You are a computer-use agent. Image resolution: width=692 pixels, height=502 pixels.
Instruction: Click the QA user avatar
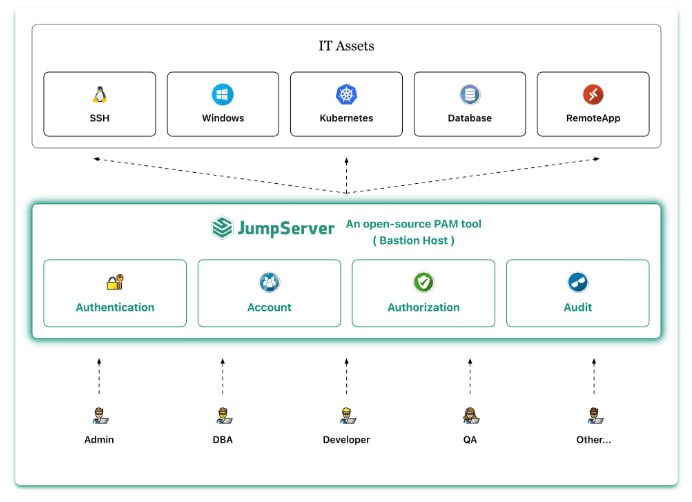coord(470,415)
